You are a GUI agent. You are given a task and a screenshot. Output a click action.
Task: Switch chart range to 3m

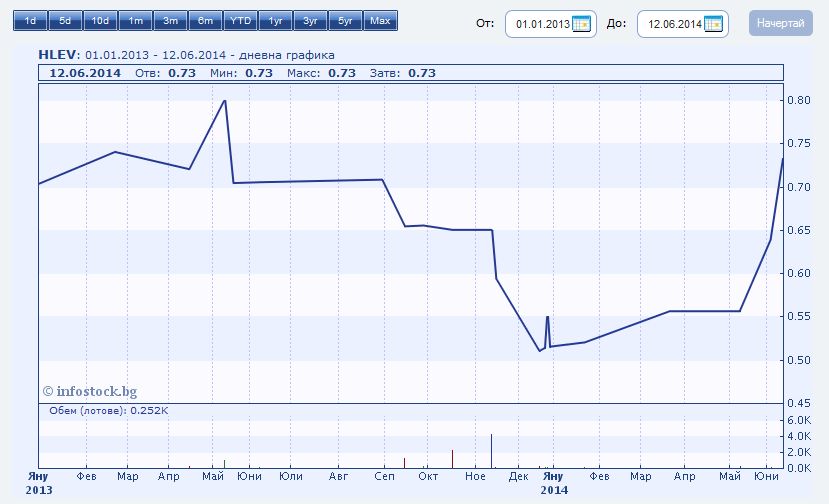[x=170, y=21]
